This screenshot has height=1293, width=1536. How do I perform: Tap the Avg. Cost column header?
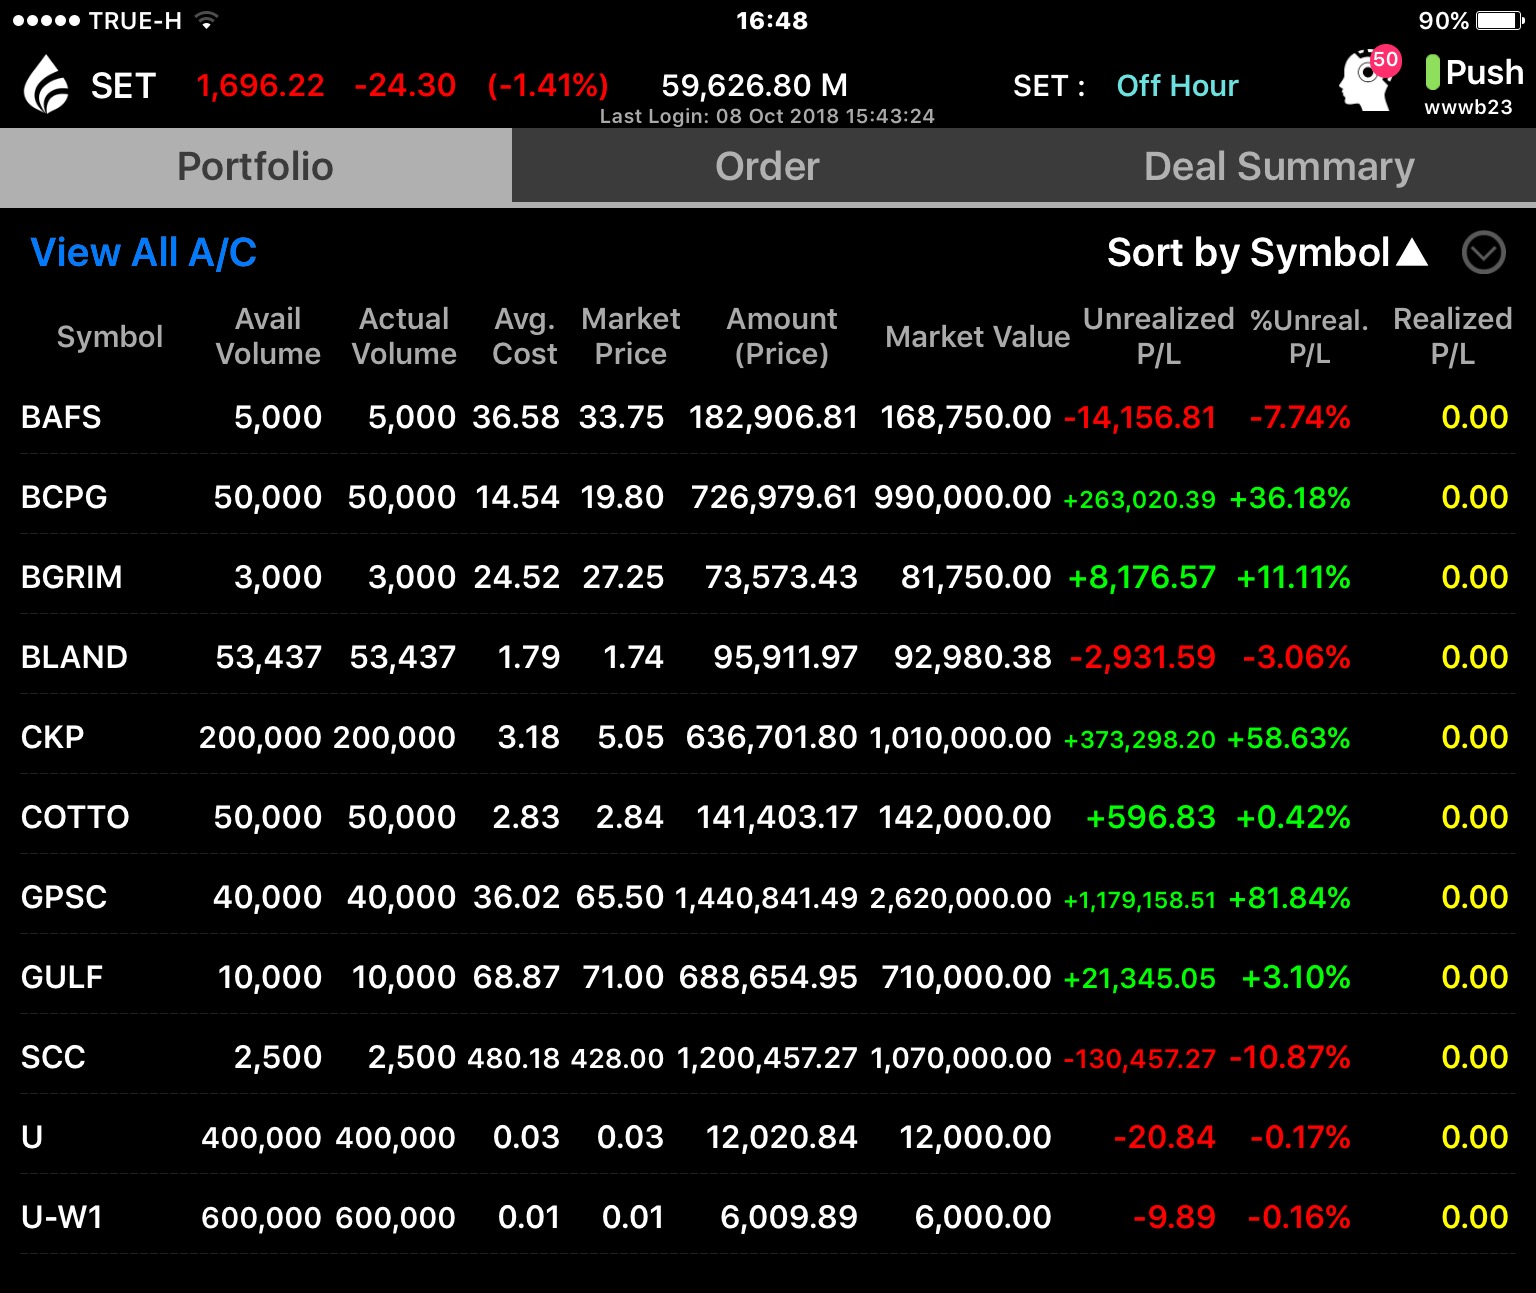[x=525, y=336]
